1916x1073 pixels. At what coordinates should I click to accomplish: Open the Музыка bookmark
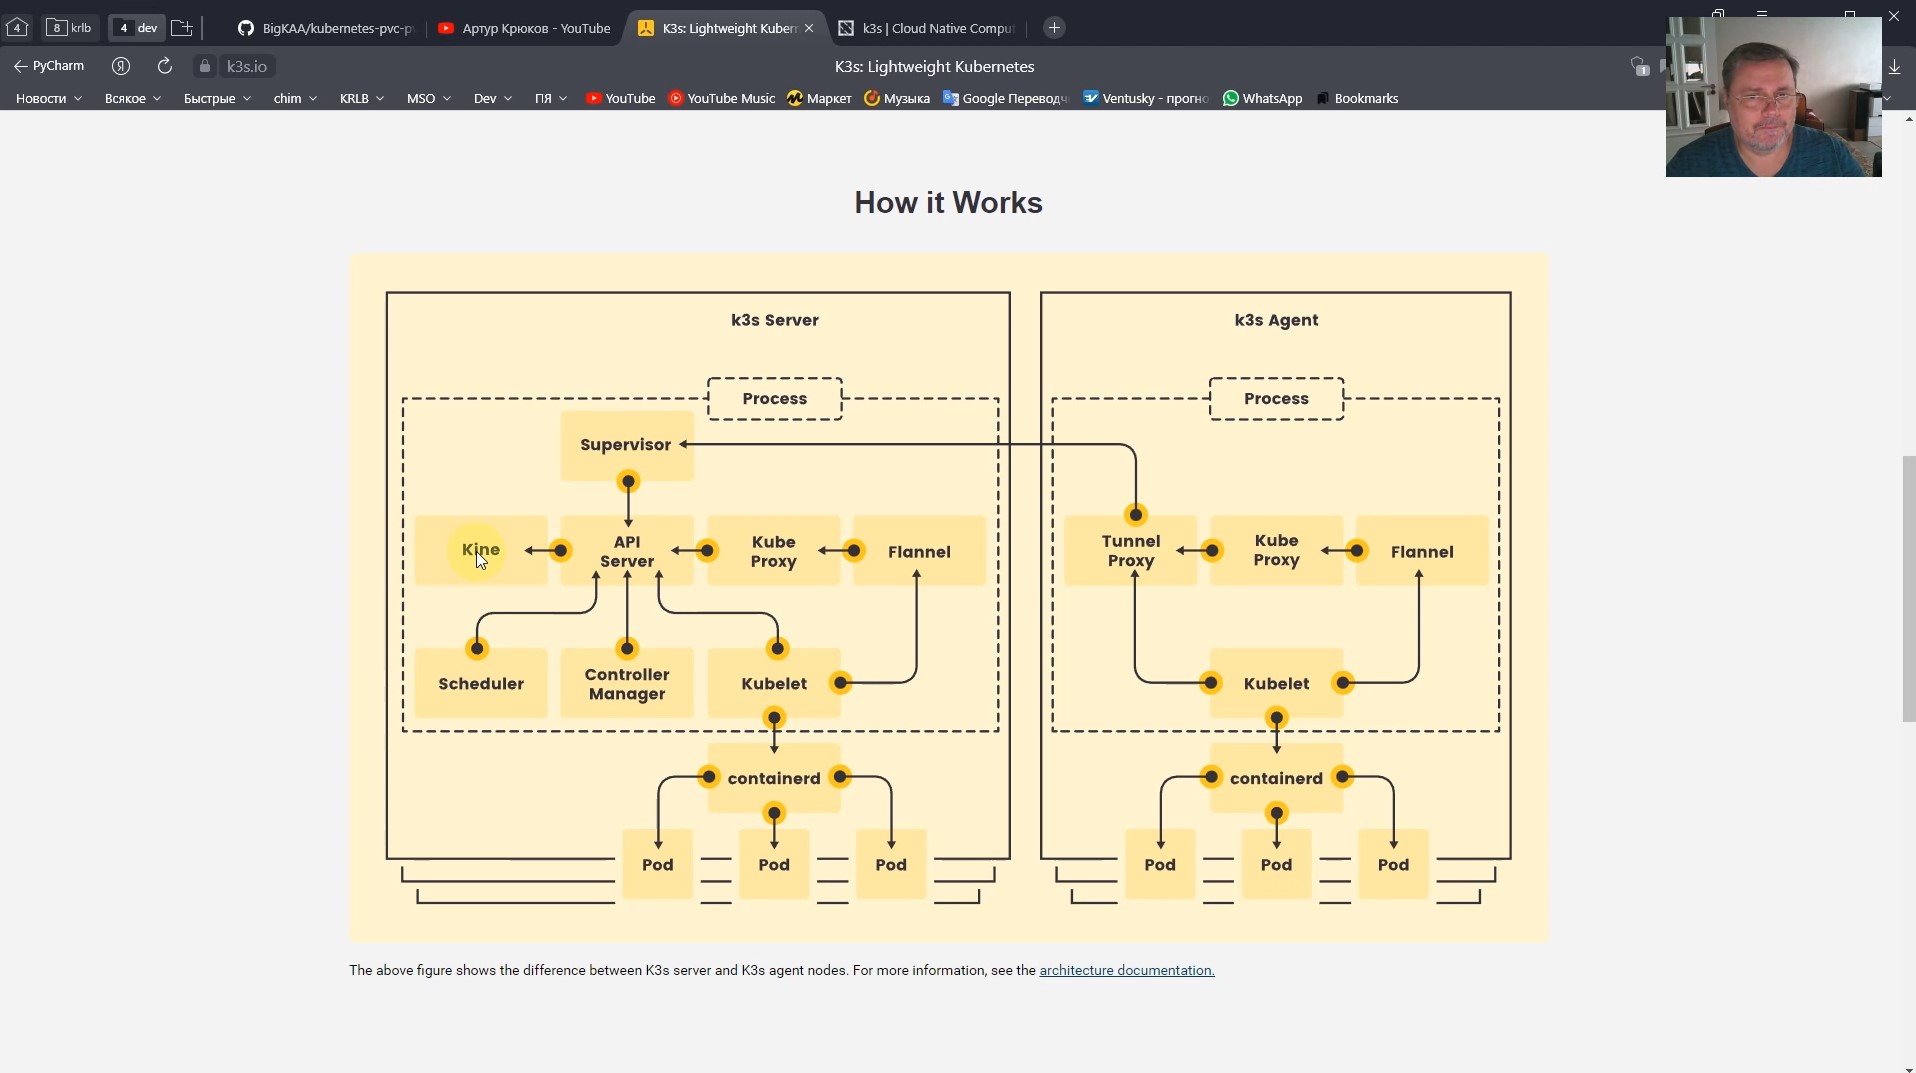point(897,98)
